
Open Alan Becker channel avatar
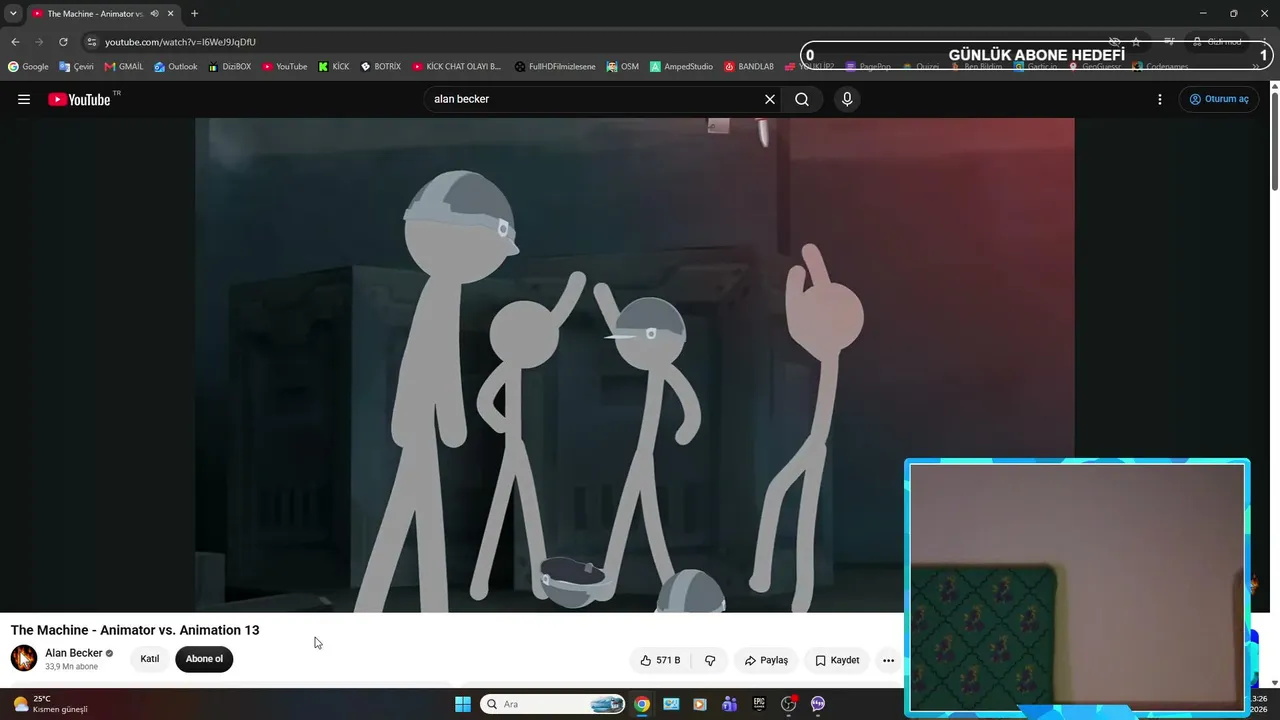(24, 658)
